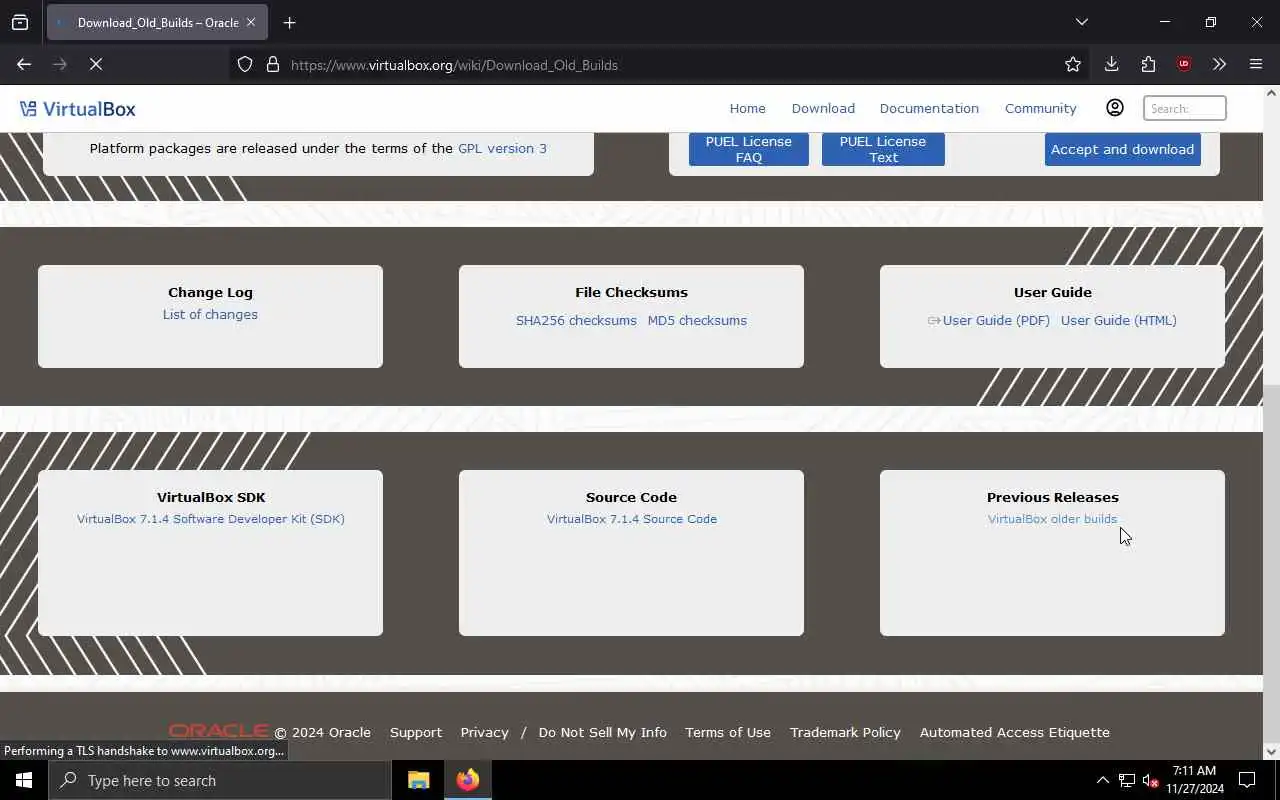The width and height of the screenshot is (1280, 800).
Task: Open Firefox recent browsing view icon
Action: pyautogui.click(x=20, y=22)
